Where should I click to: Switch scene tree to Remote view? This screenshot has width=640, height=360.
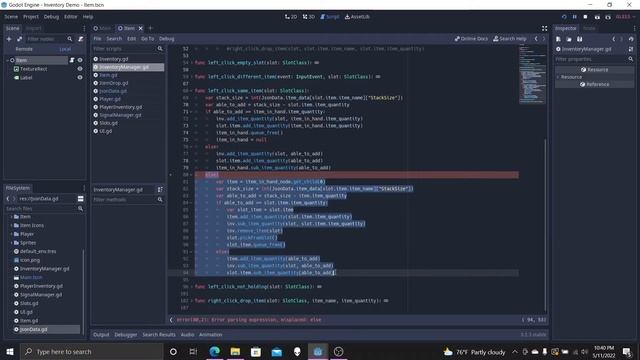24,49
